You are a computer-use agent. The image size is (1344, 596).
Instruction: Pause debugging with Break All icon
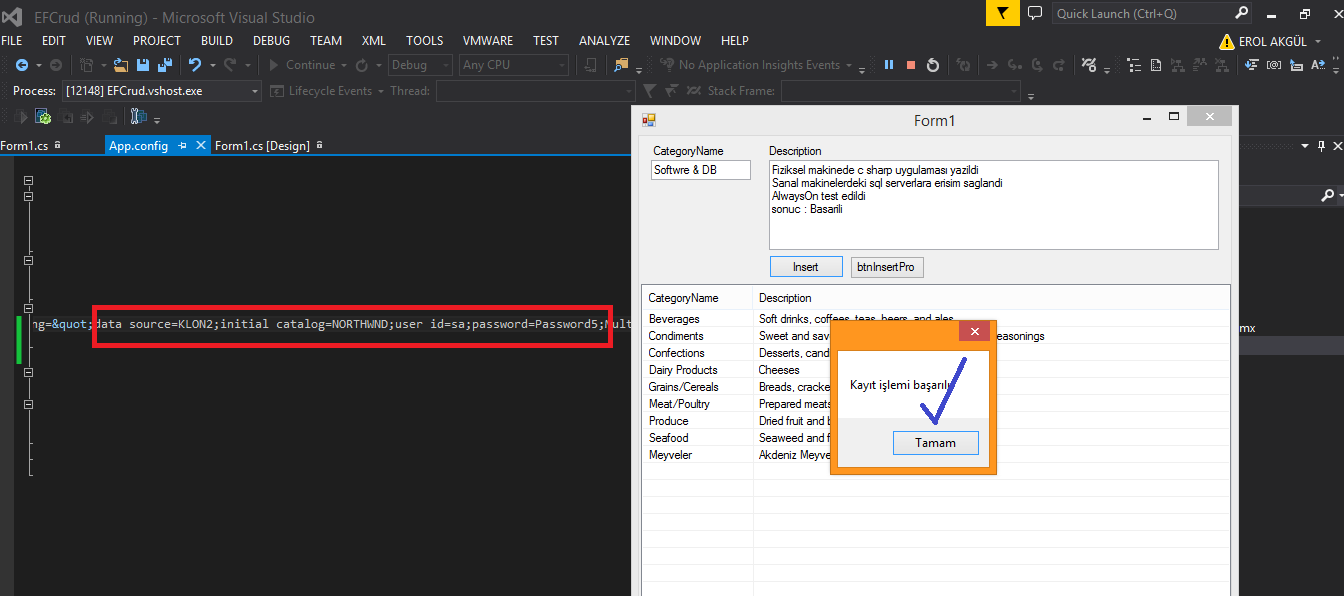(x=889, y=65)
